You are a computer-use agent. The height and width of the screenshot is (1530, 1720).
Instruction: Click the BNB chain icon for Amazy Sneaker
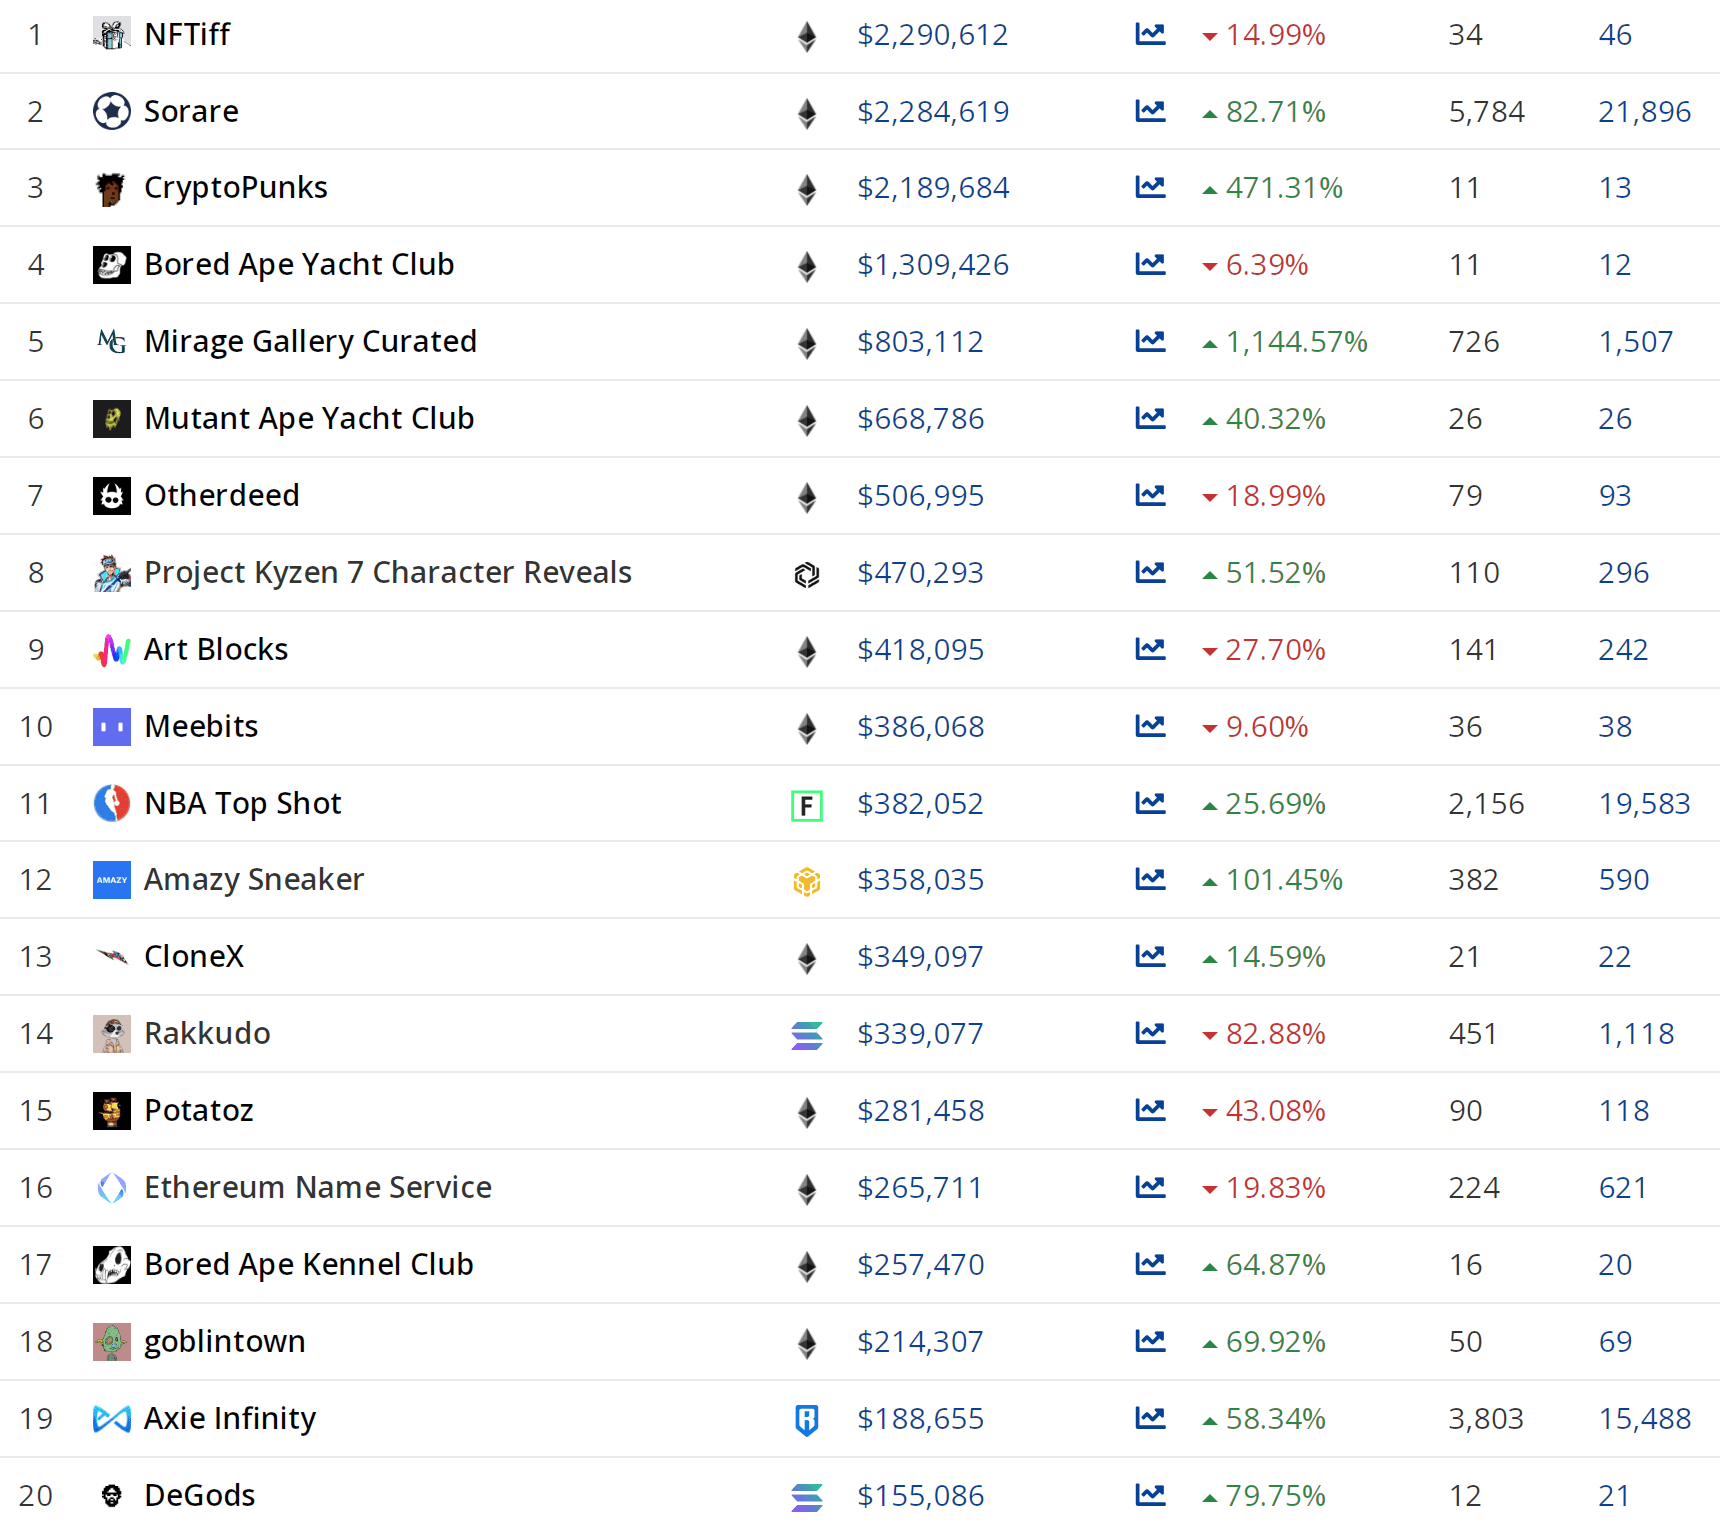tap(807, 881)
